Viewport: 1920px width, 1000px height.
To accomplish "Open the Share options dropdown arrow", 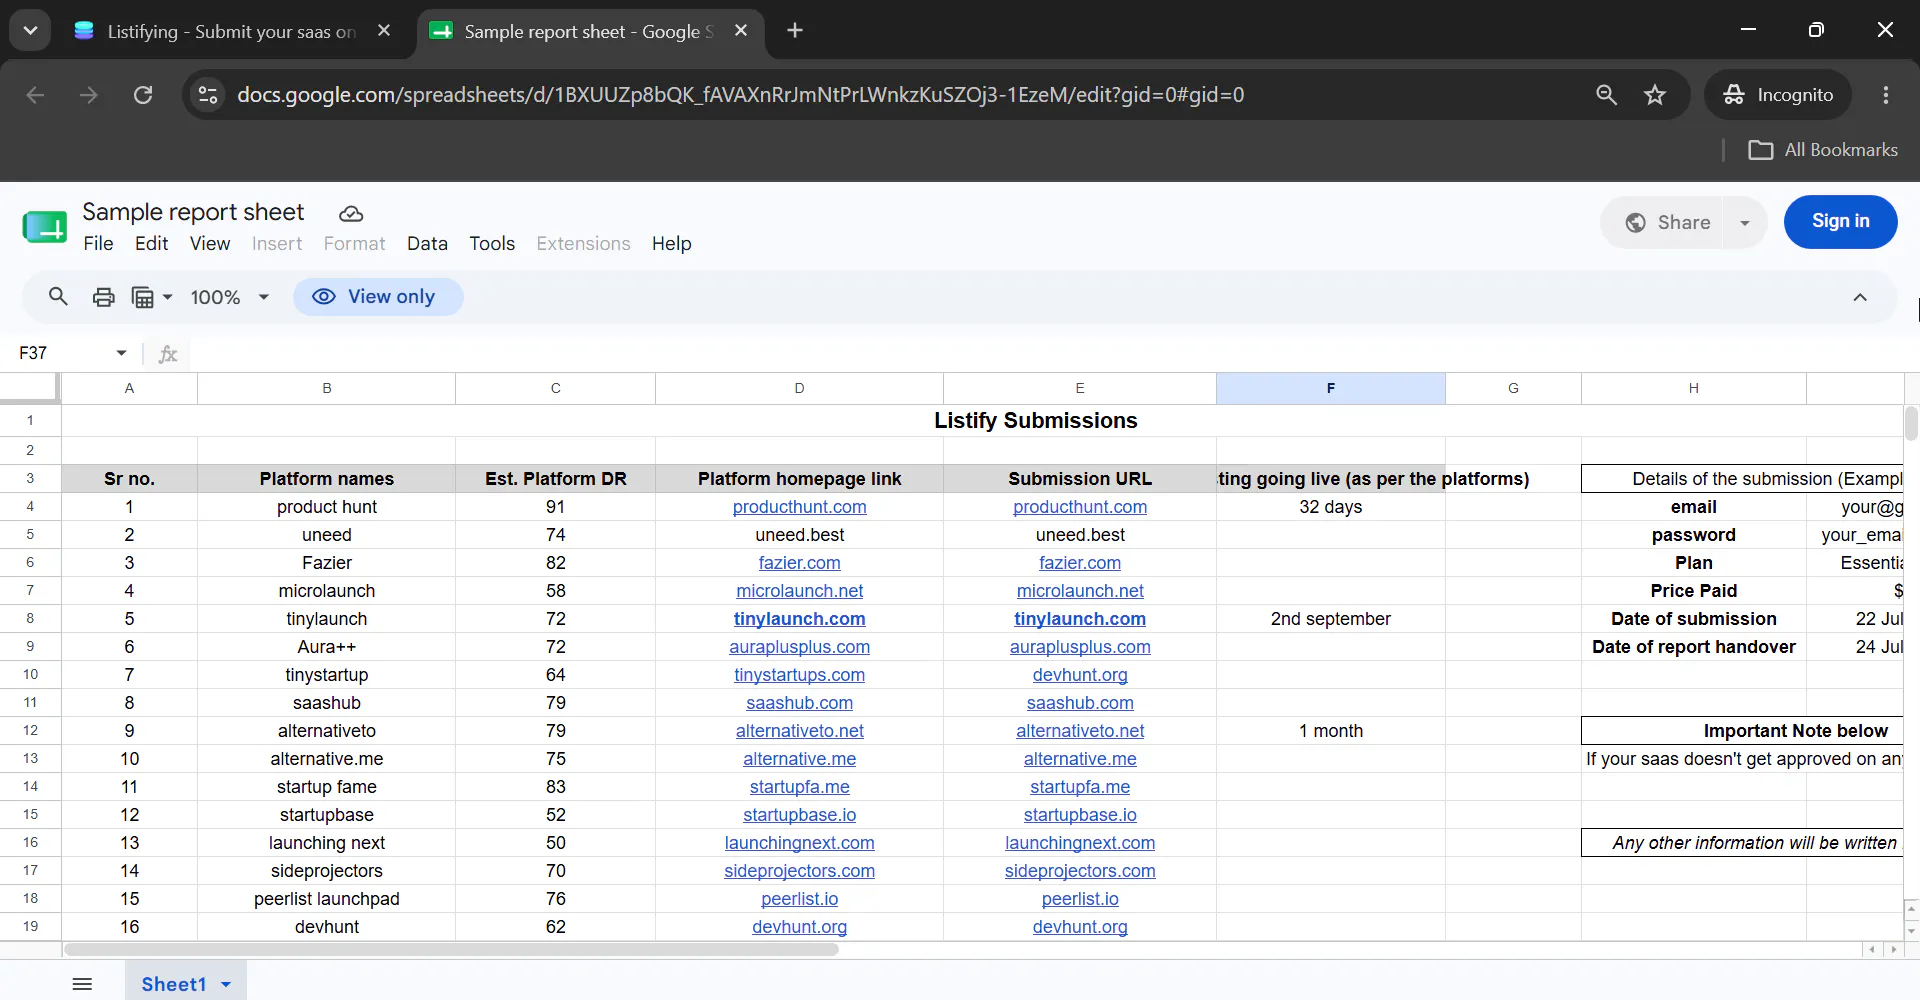I will tap(1745, 223).
